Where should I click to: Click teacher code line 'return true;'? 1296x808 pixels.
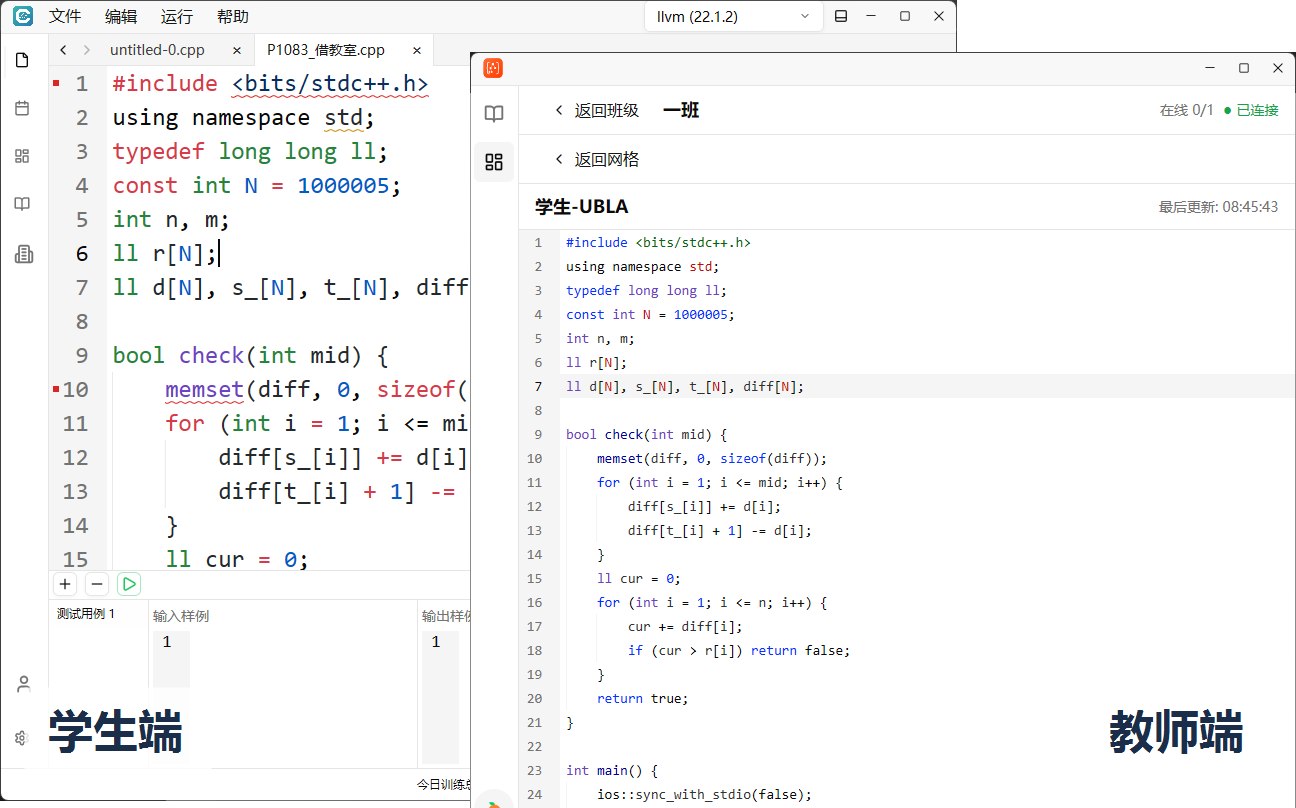point(643,698)
